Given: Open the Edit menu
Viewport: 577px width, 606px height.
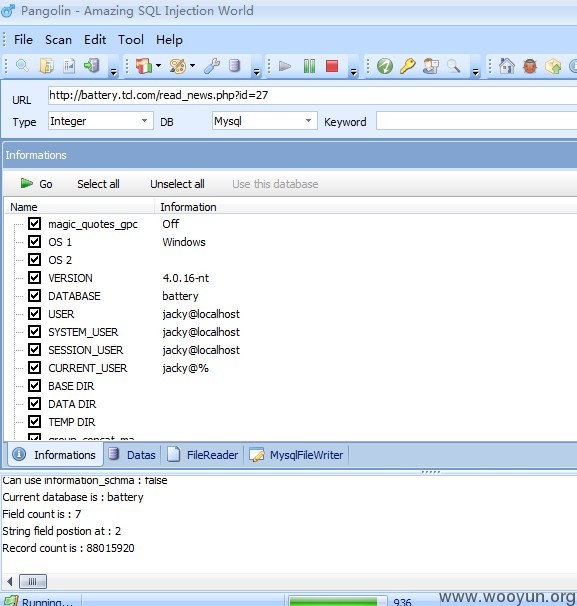Looking at the screenshot, I should [x=95, y=39].
